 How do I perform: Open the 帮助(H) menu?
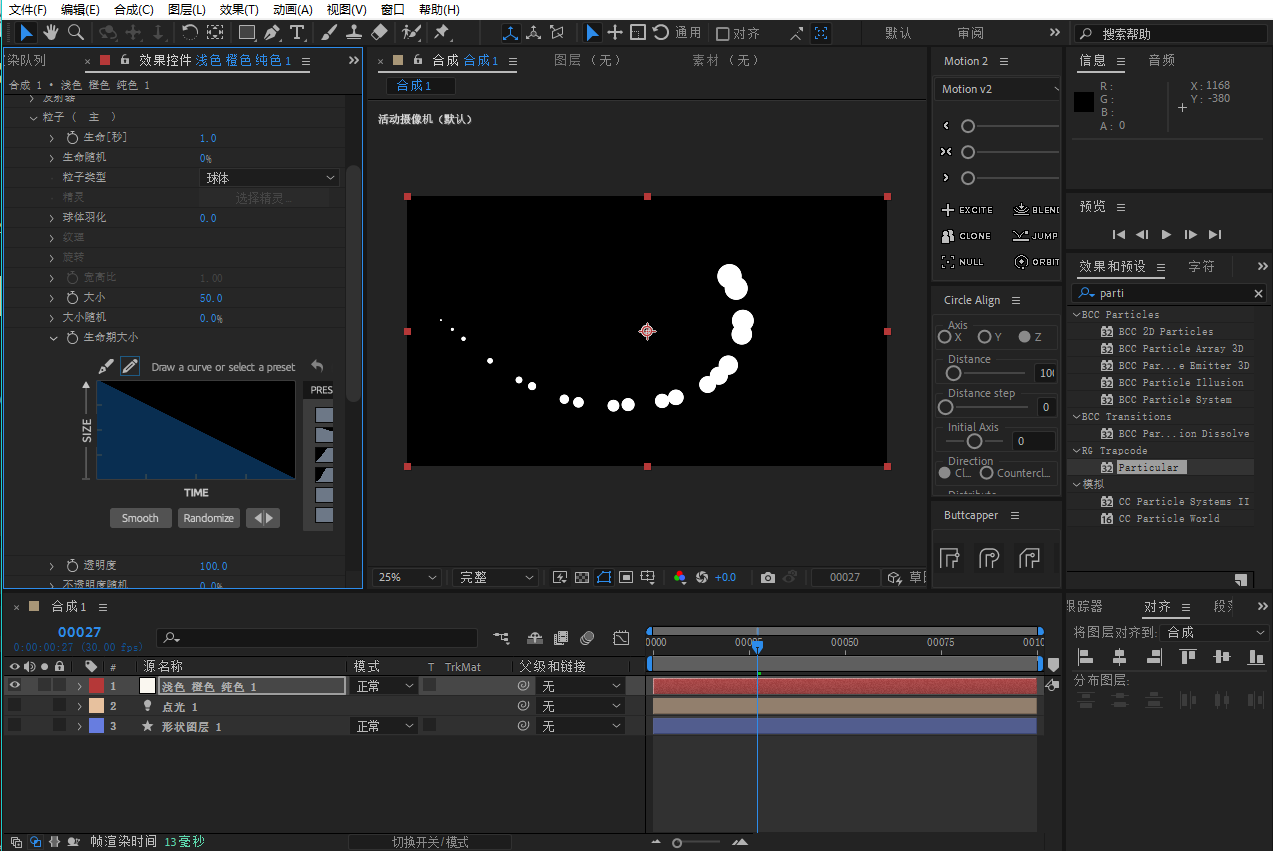click(439, 9)
